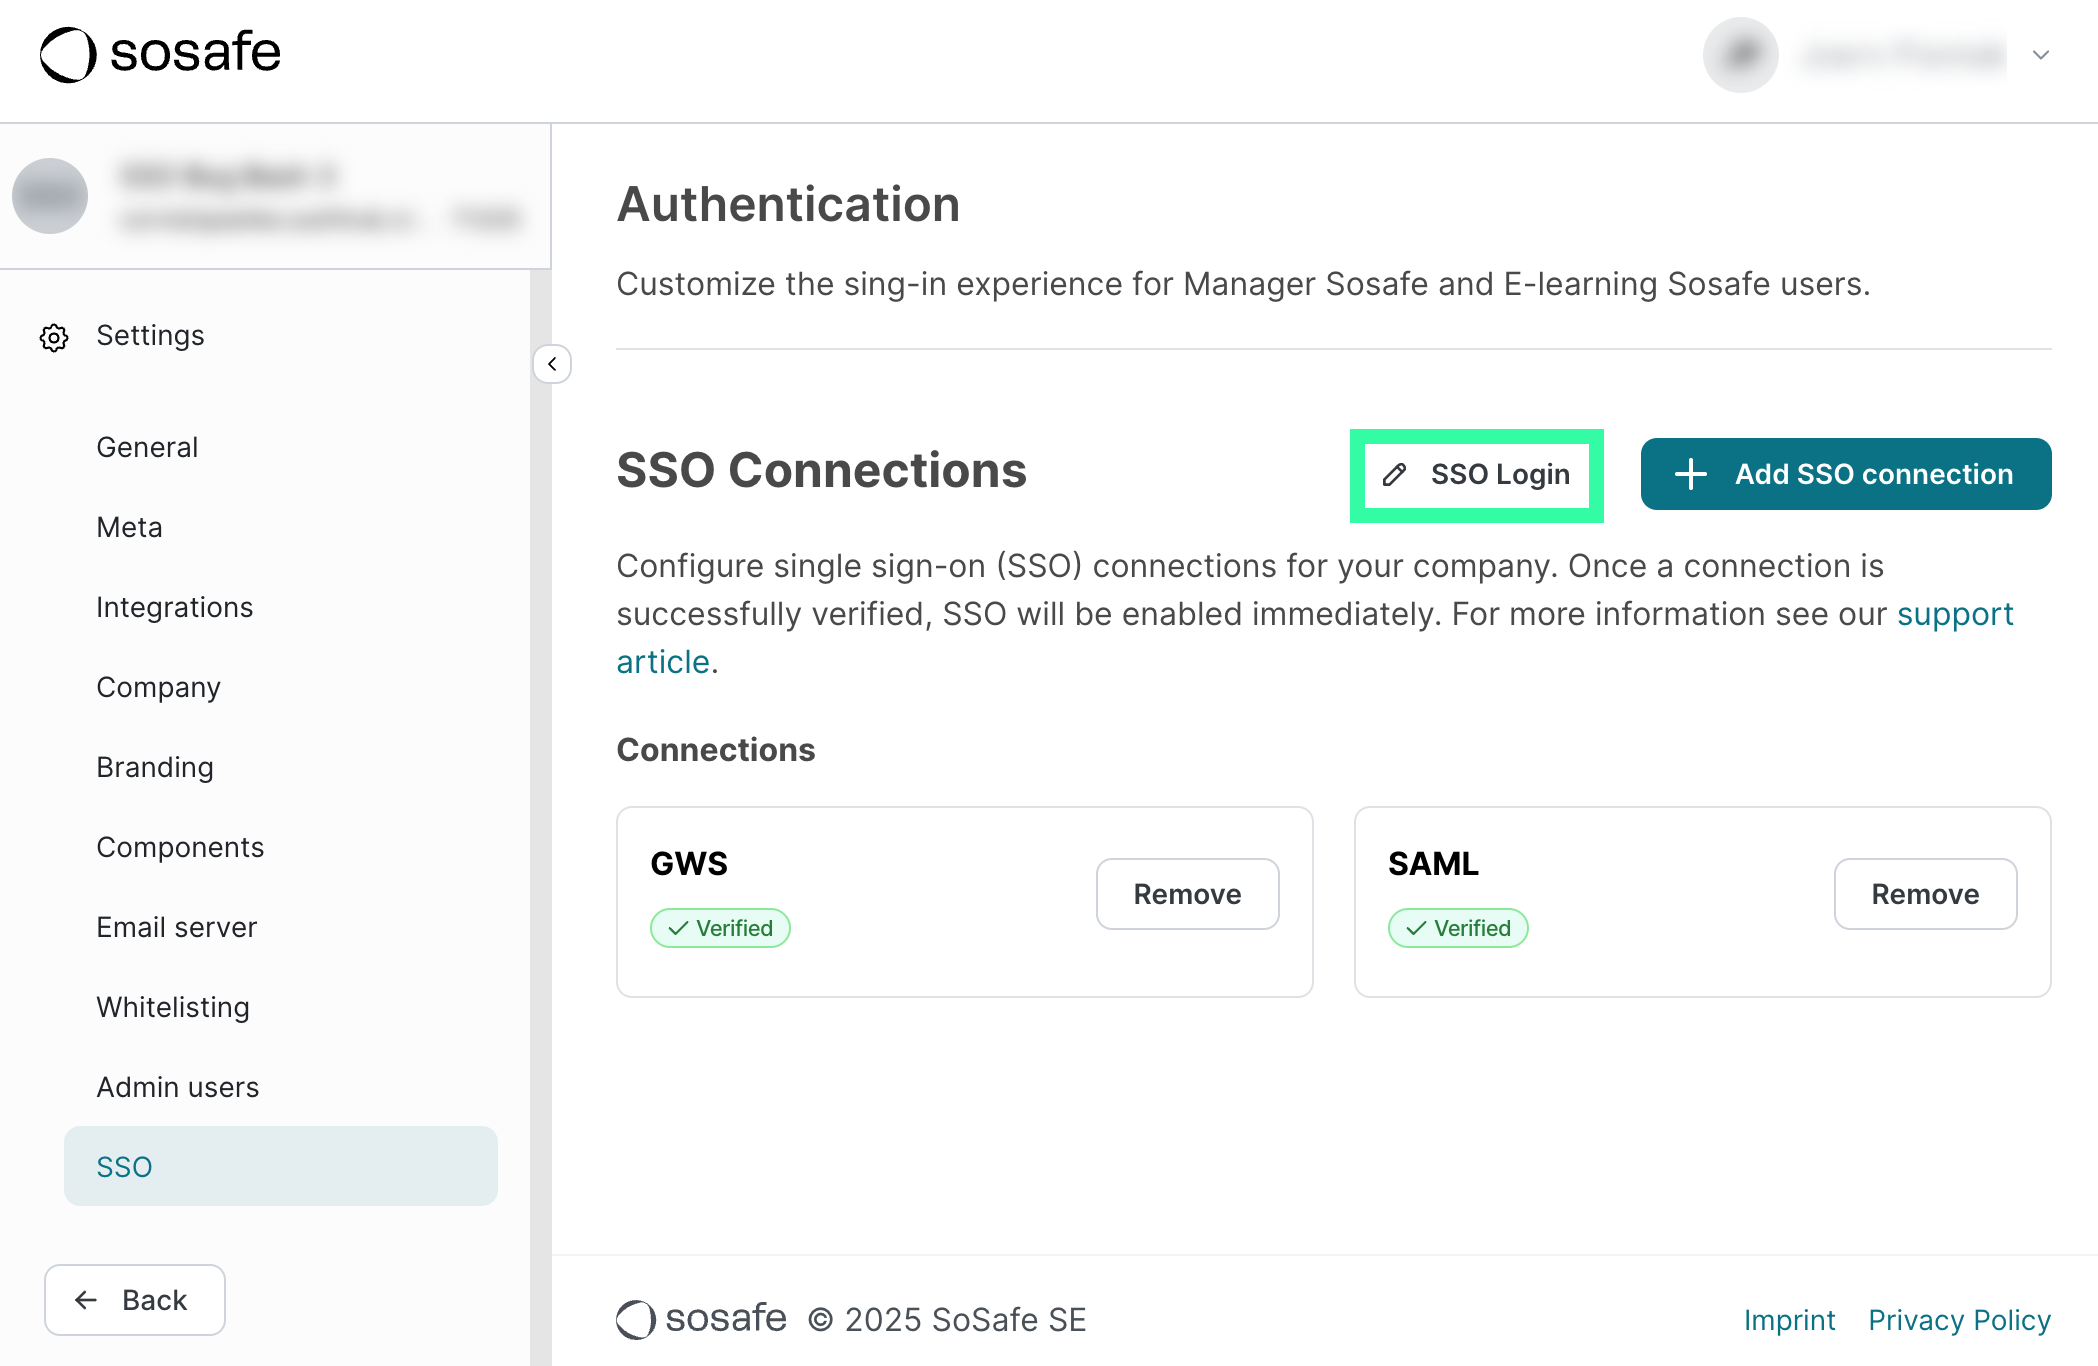Click the plus icon on Add SSO connection

pyautogui.click(x=1690, y=474)
